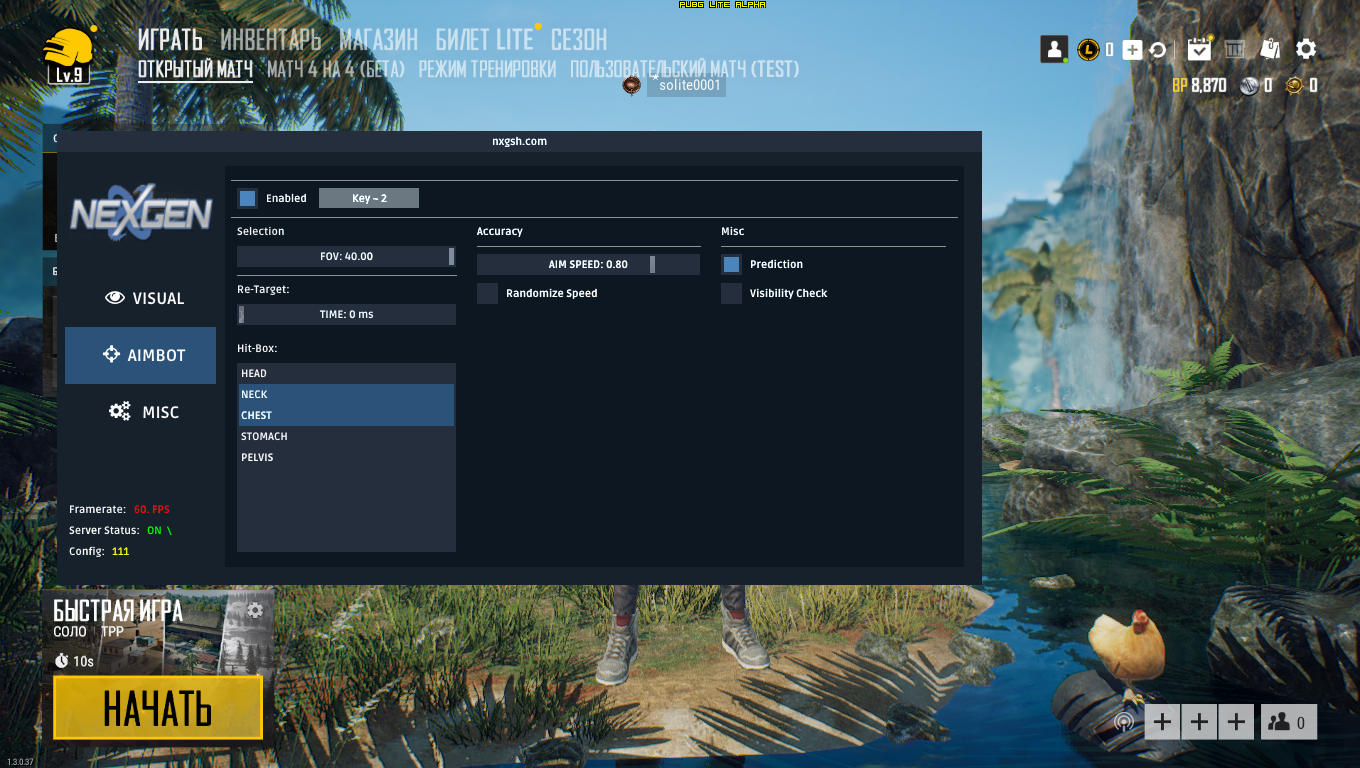The height and width of the screenshot is (768, 1360).
Task: Select HEAD in the Hit-Box list
Action: 346,374
